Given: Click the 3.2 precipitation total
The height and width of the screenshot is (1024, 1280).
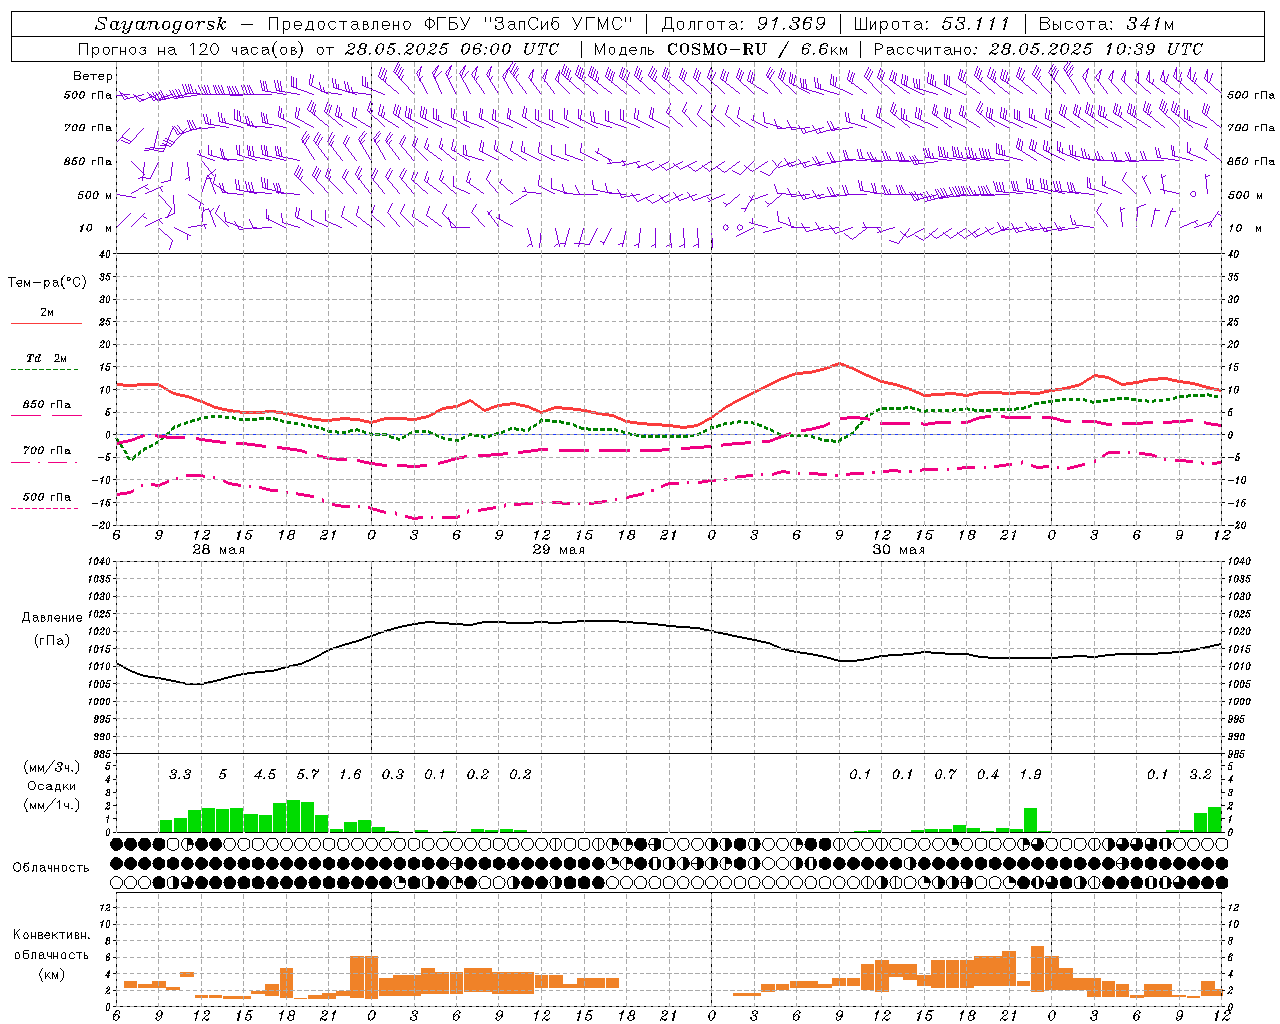Looking at the screenshot, I should coord(1200,775).
